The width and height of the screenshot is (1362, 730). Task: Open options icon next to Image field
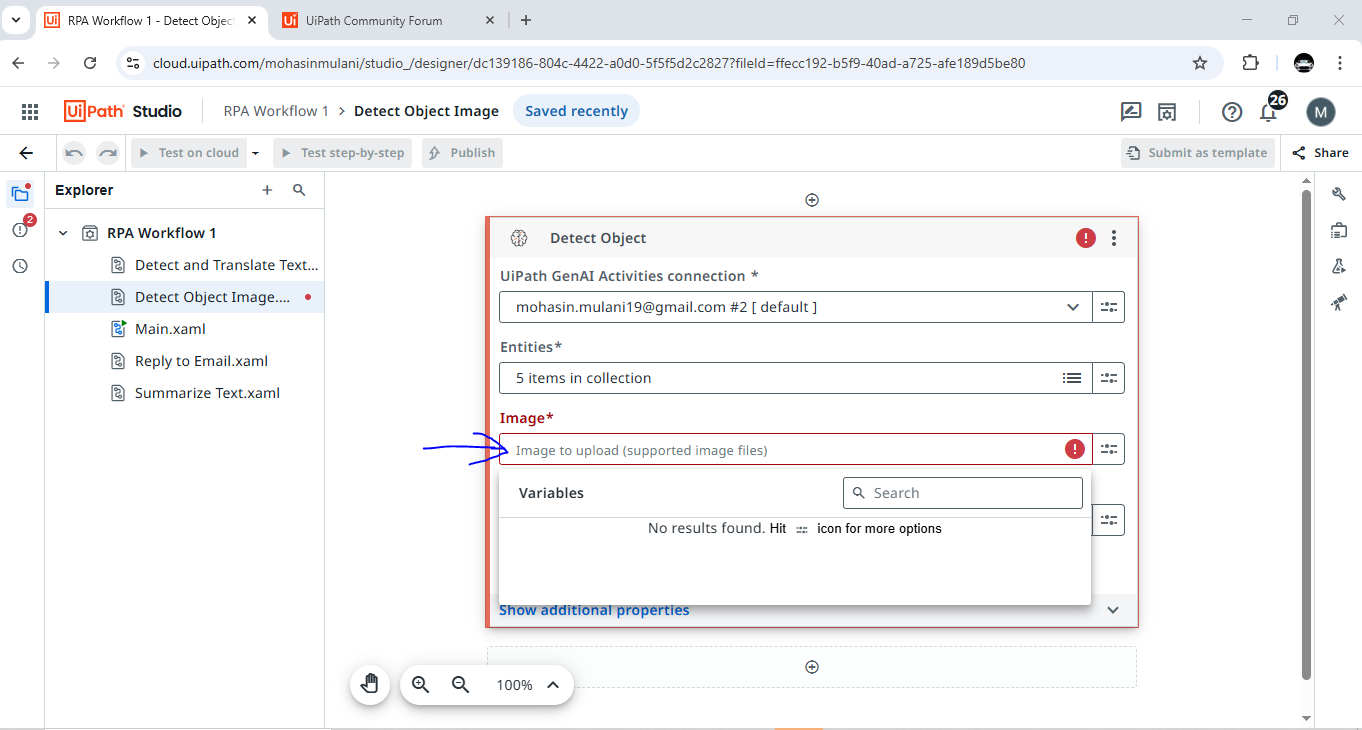(x=1109, y=450)
